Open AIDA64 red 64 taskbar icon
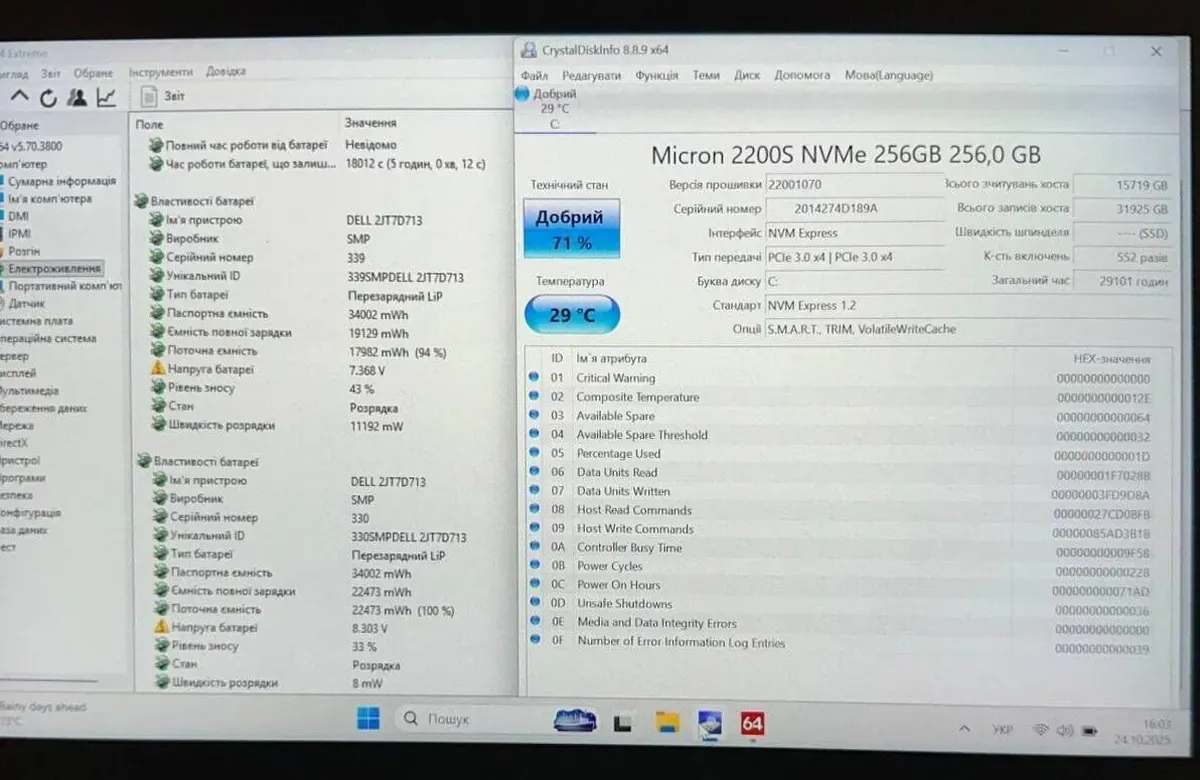Viewport: 1200px width, 780px height. (x=752, y=722)
